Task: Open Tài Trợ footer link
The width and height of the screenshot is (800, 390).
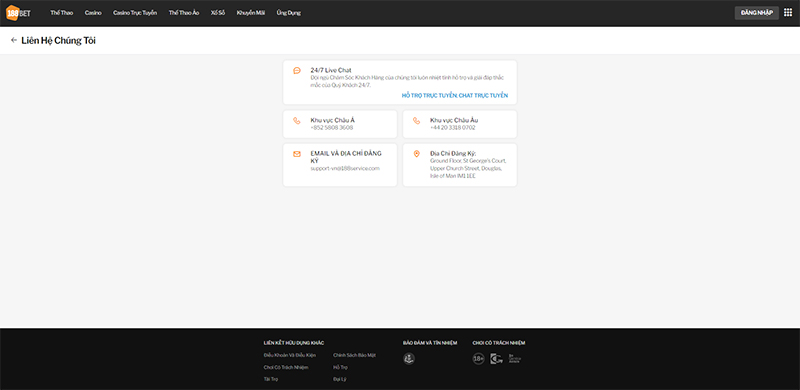Action: coord(271,379)
